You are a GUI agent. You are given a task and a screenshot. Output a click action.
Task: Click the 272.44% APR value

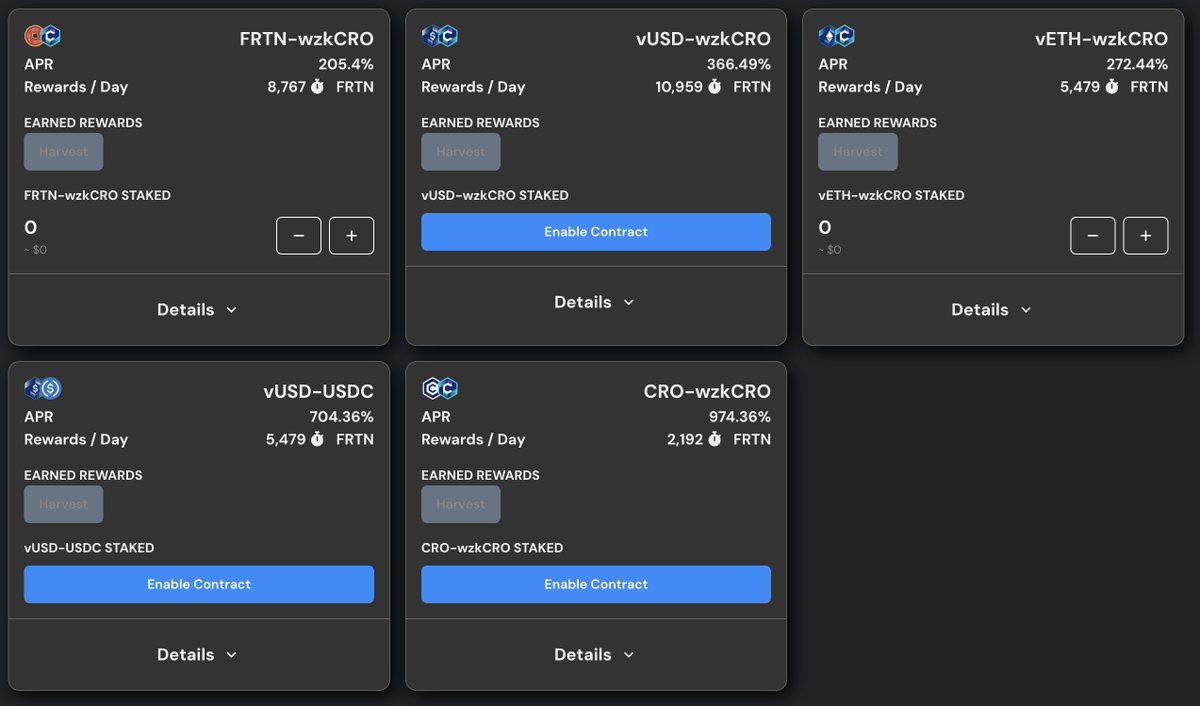[x=1137, y=64]
